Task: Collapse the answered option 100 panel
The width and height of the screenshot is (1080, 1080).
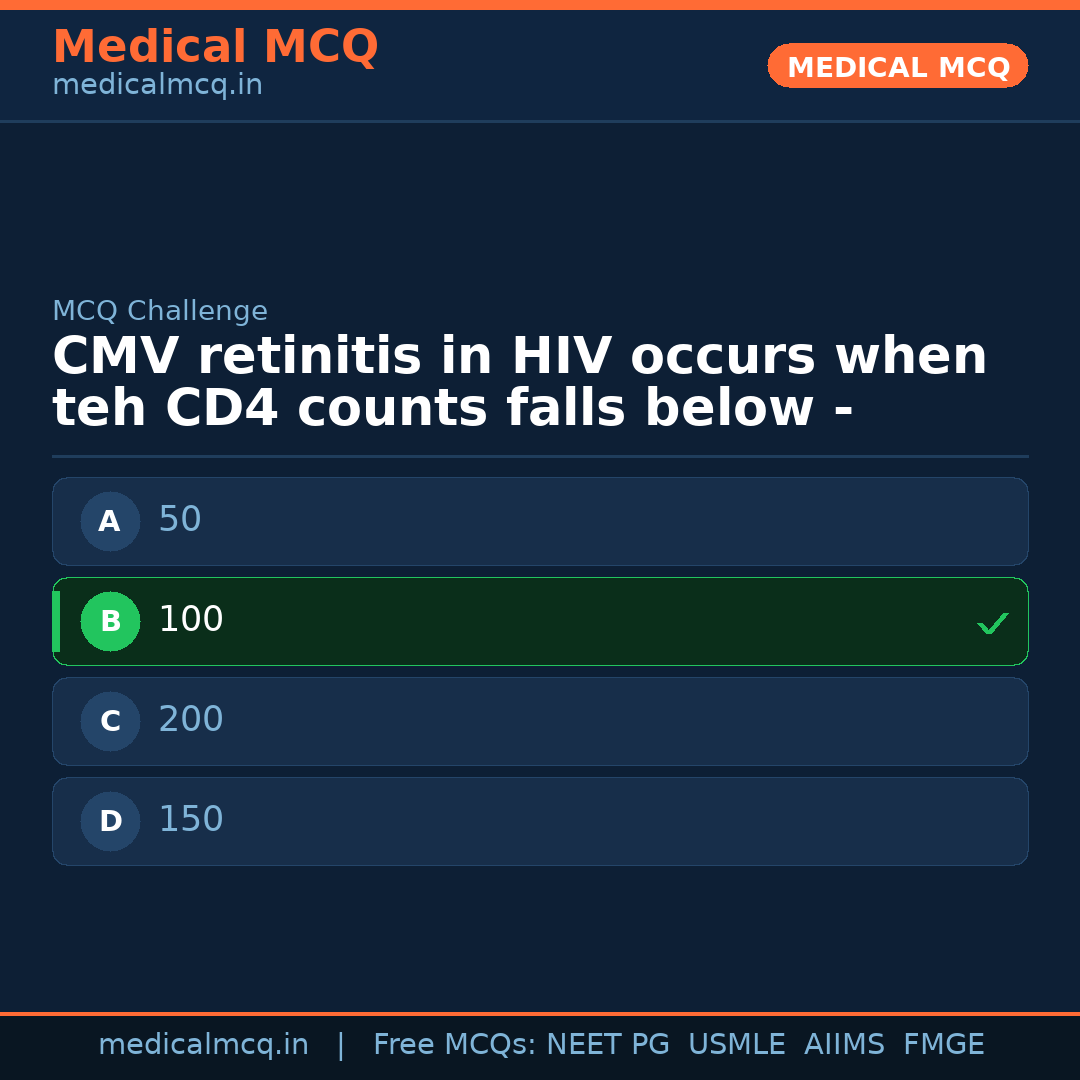Action: pyautogui.click(x=540, y=621)
